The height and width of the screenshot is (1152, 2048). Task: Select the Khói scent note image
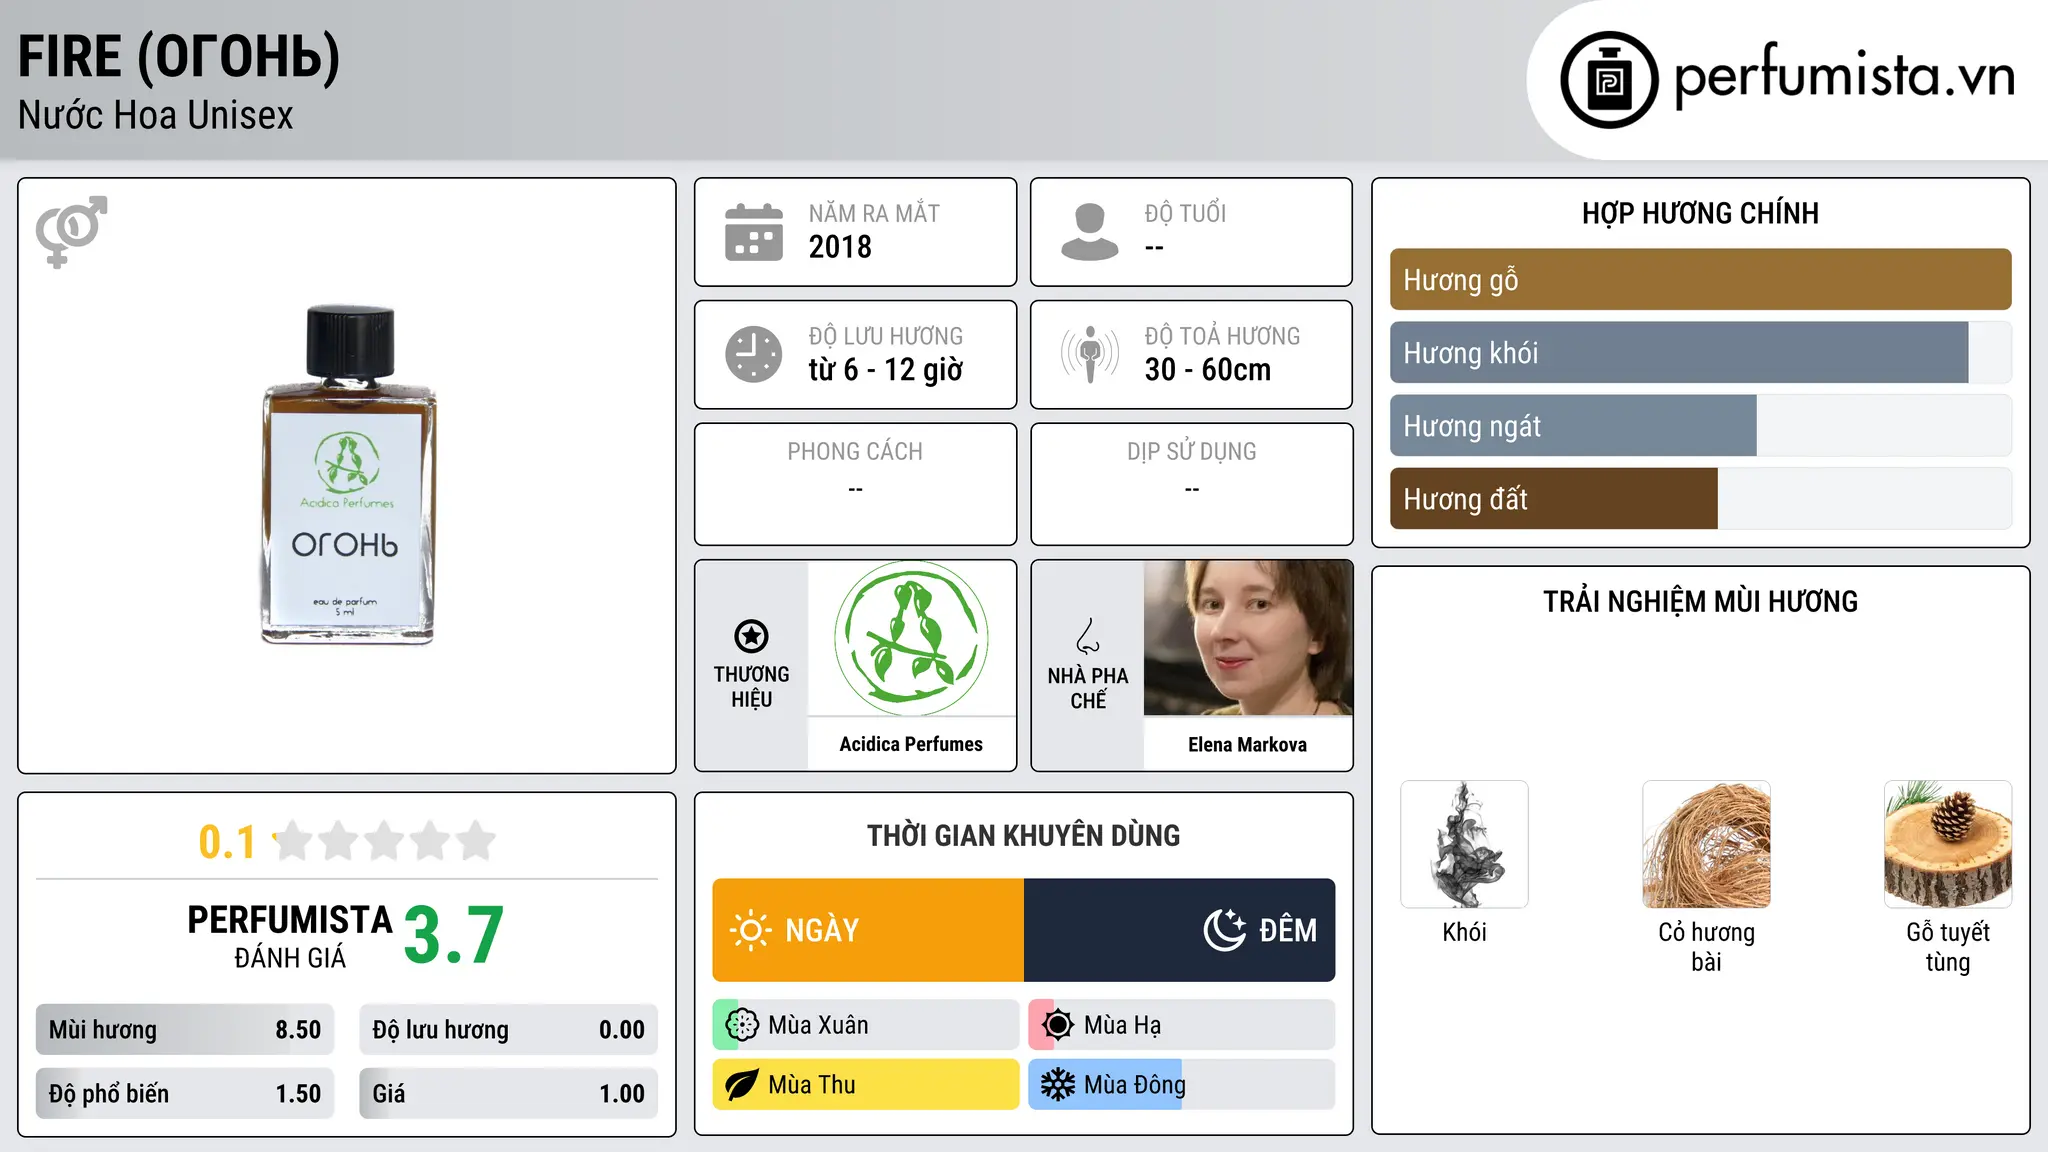pyautogui.click(x=1464, y=844)
